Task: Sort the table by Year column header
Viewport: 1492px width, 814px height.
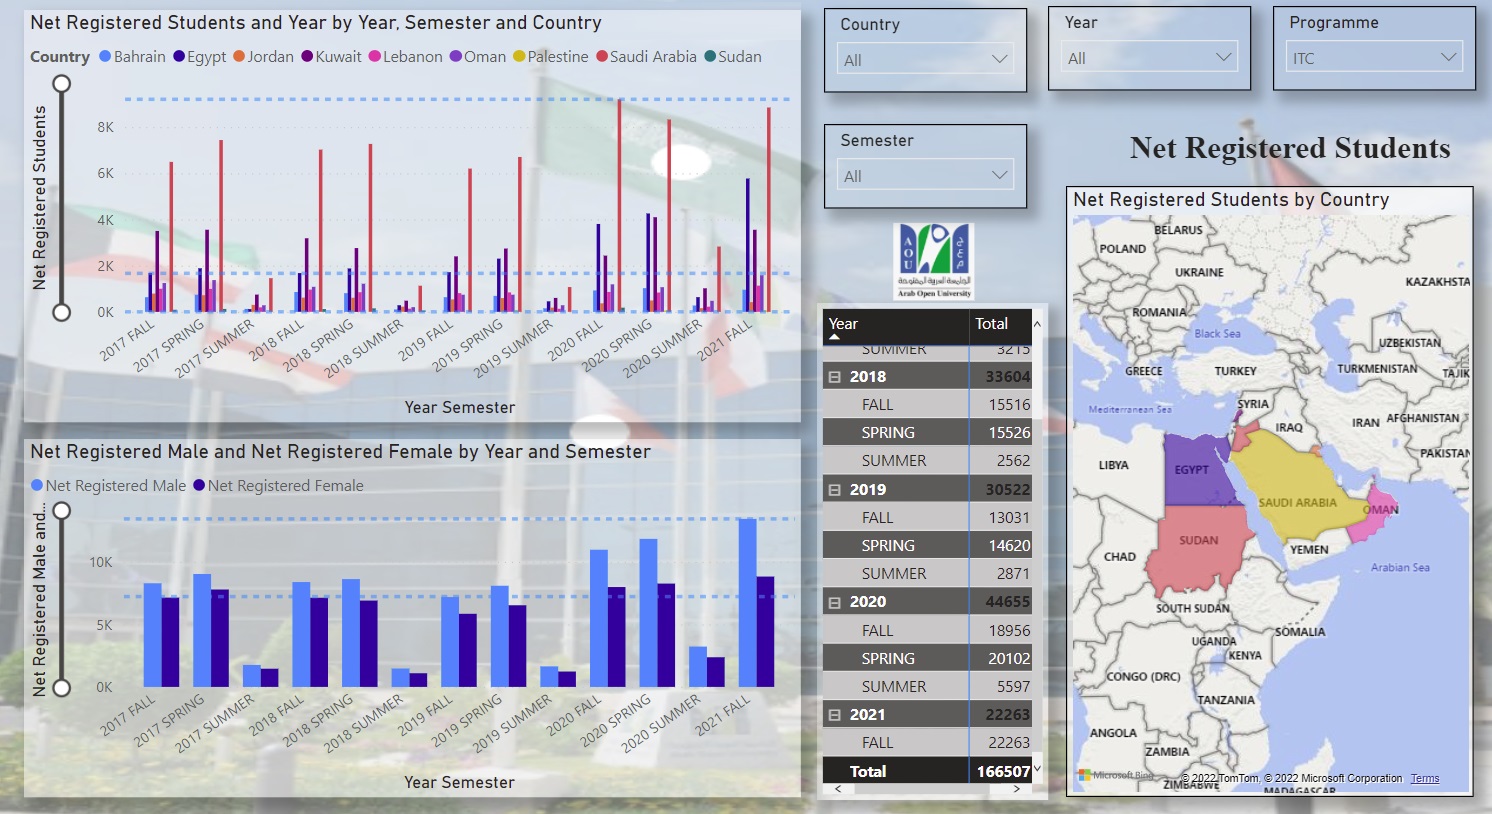Action: [843, 324]
